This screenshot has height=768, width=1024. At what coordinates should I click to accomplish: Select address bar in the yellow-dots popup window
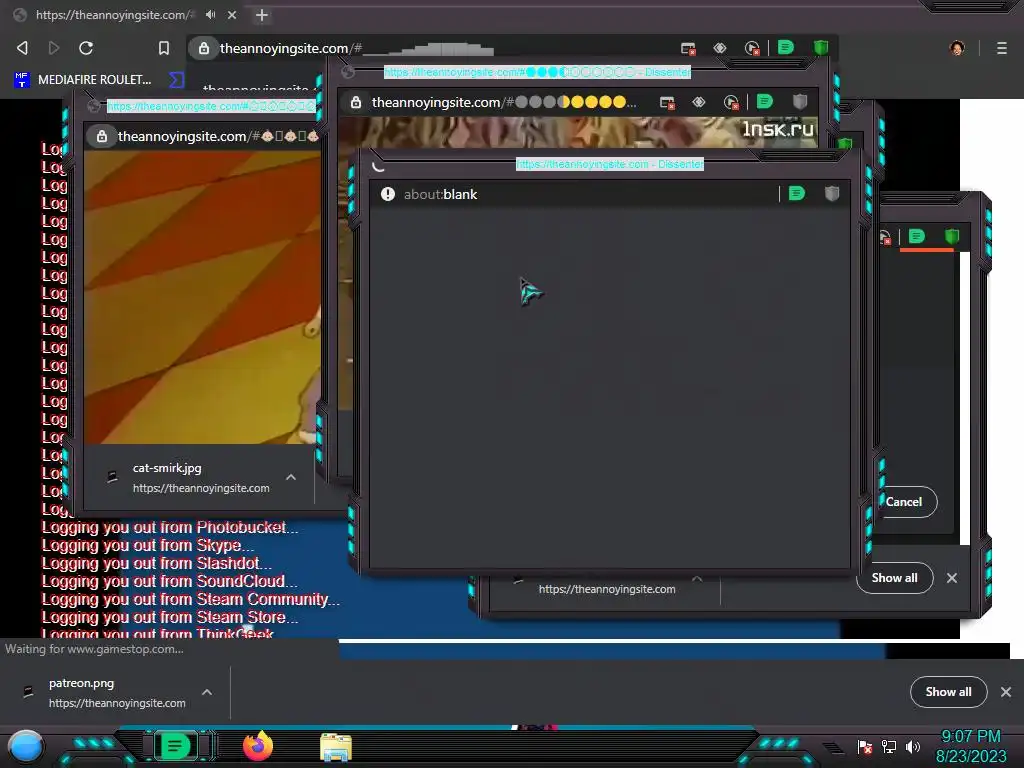[x=503, y=103]
